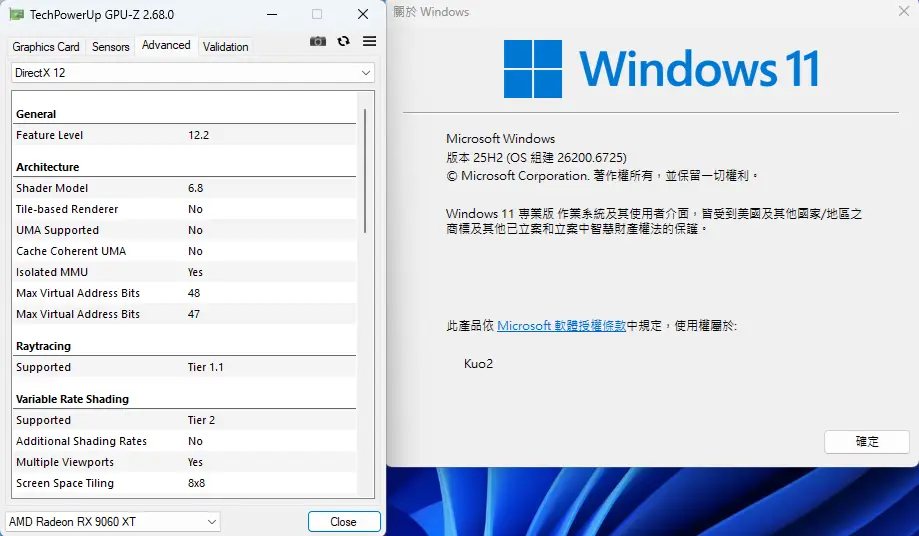Open the Sensors tab
This screenshot has height=536, width=919.
click(x=111, y=47)
